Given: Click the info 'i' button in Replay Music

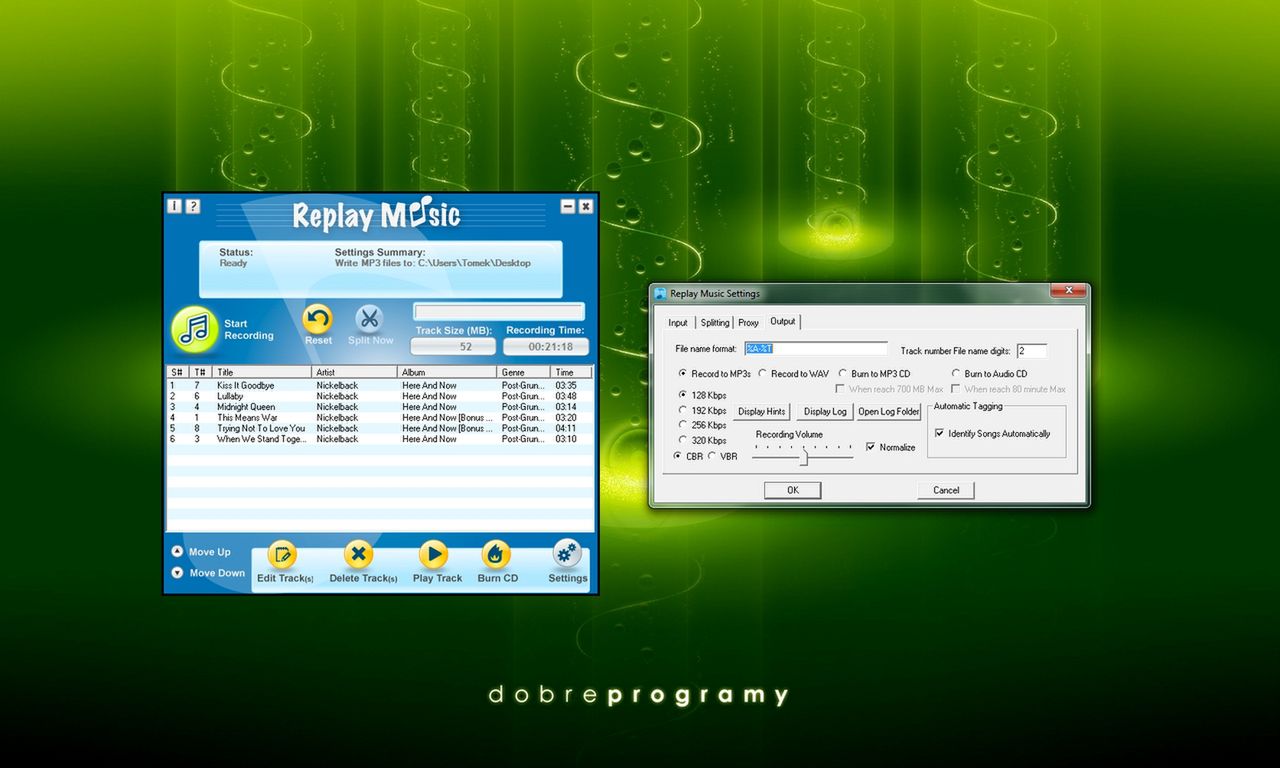Looking at the screenshot, I should [175, 206].
